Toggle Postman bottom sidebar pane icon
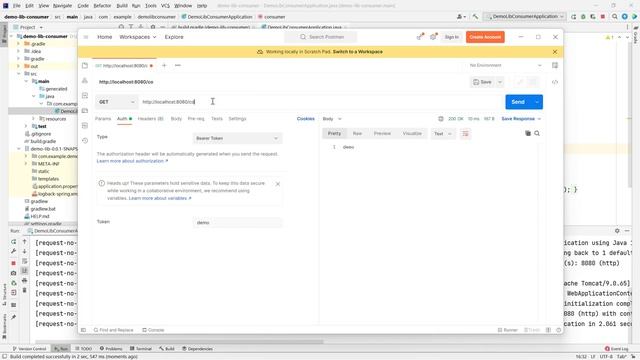Screen dimensions: 640x360 83,330
